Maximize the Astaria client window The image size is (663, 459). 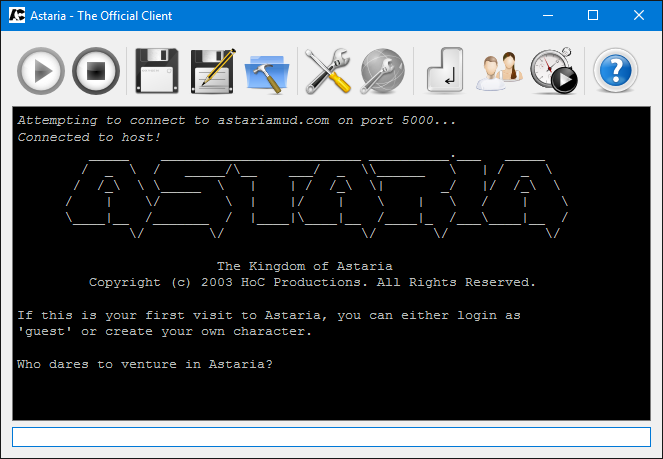pyautogui.click(x=593, y=16)
